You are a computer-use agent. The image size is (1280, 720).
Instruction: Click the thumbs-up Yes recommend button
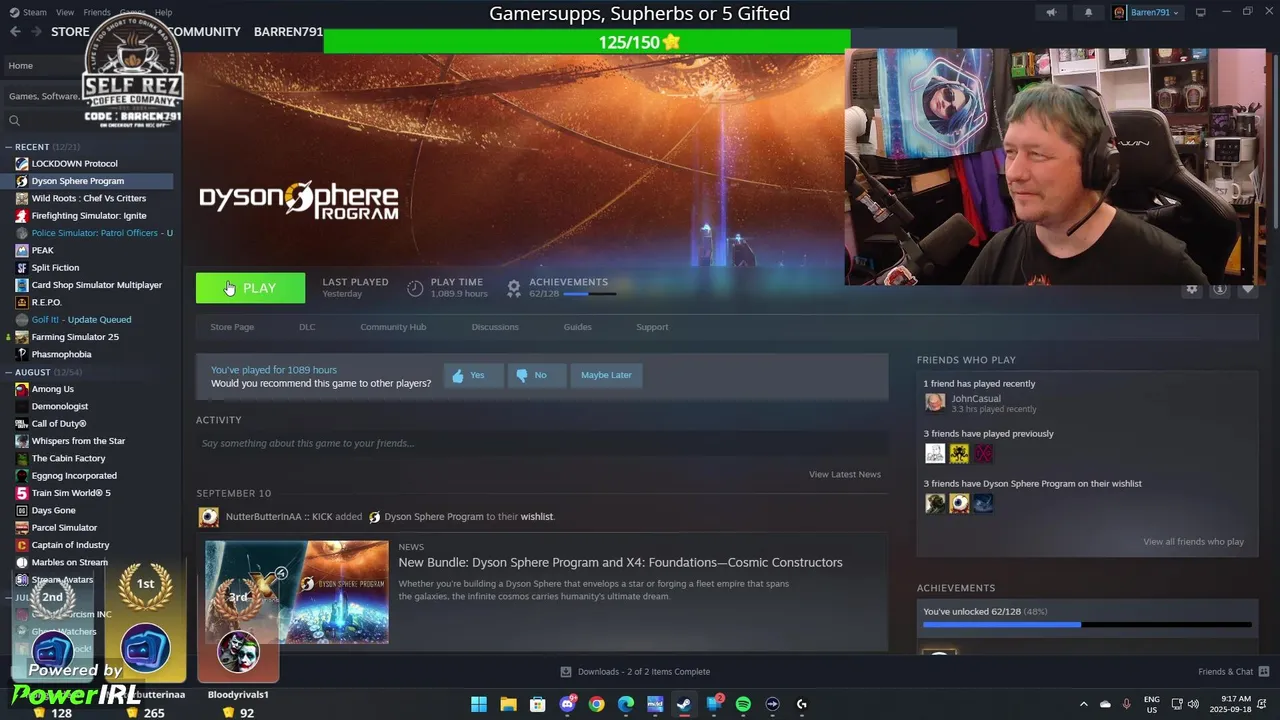tap(473, 375)
